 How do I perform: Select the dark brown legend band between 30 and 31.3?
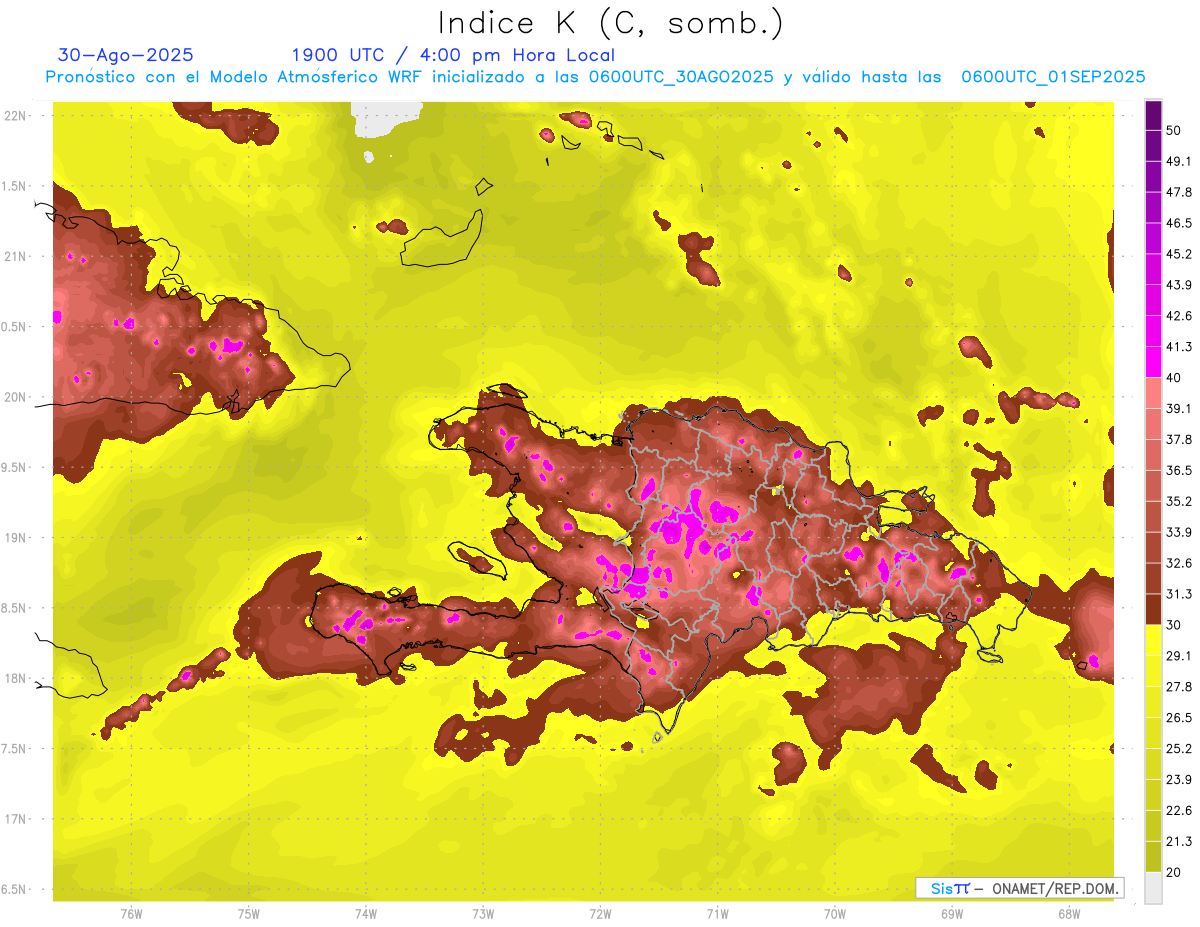1153,609
